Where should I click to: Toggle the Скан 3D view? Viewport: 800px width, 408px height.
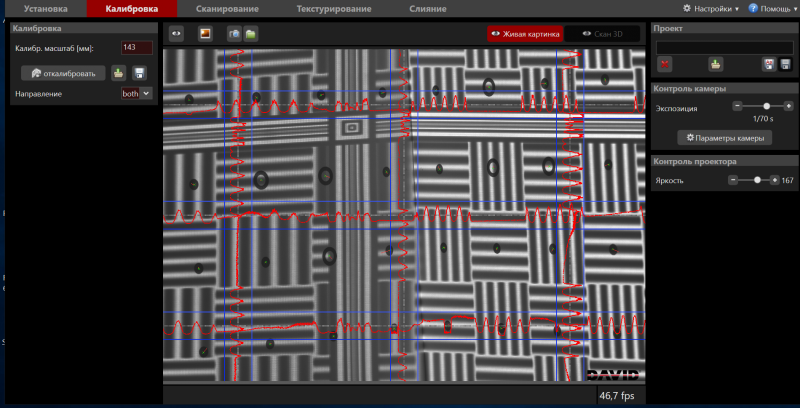coord(602,33)
